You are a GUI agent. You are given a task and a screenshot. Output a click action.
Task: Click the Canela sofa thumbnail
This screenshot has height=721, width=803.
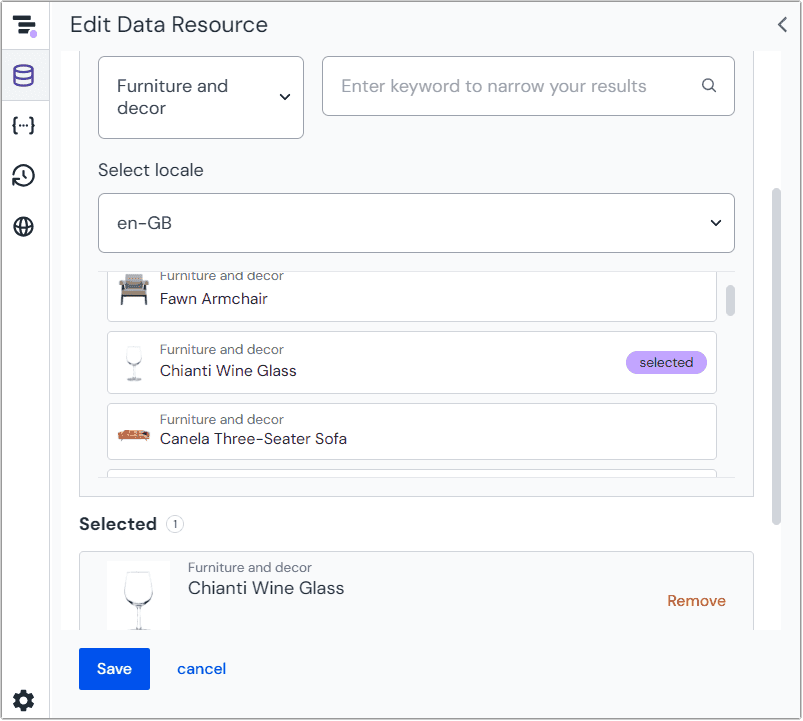point(134,435)
